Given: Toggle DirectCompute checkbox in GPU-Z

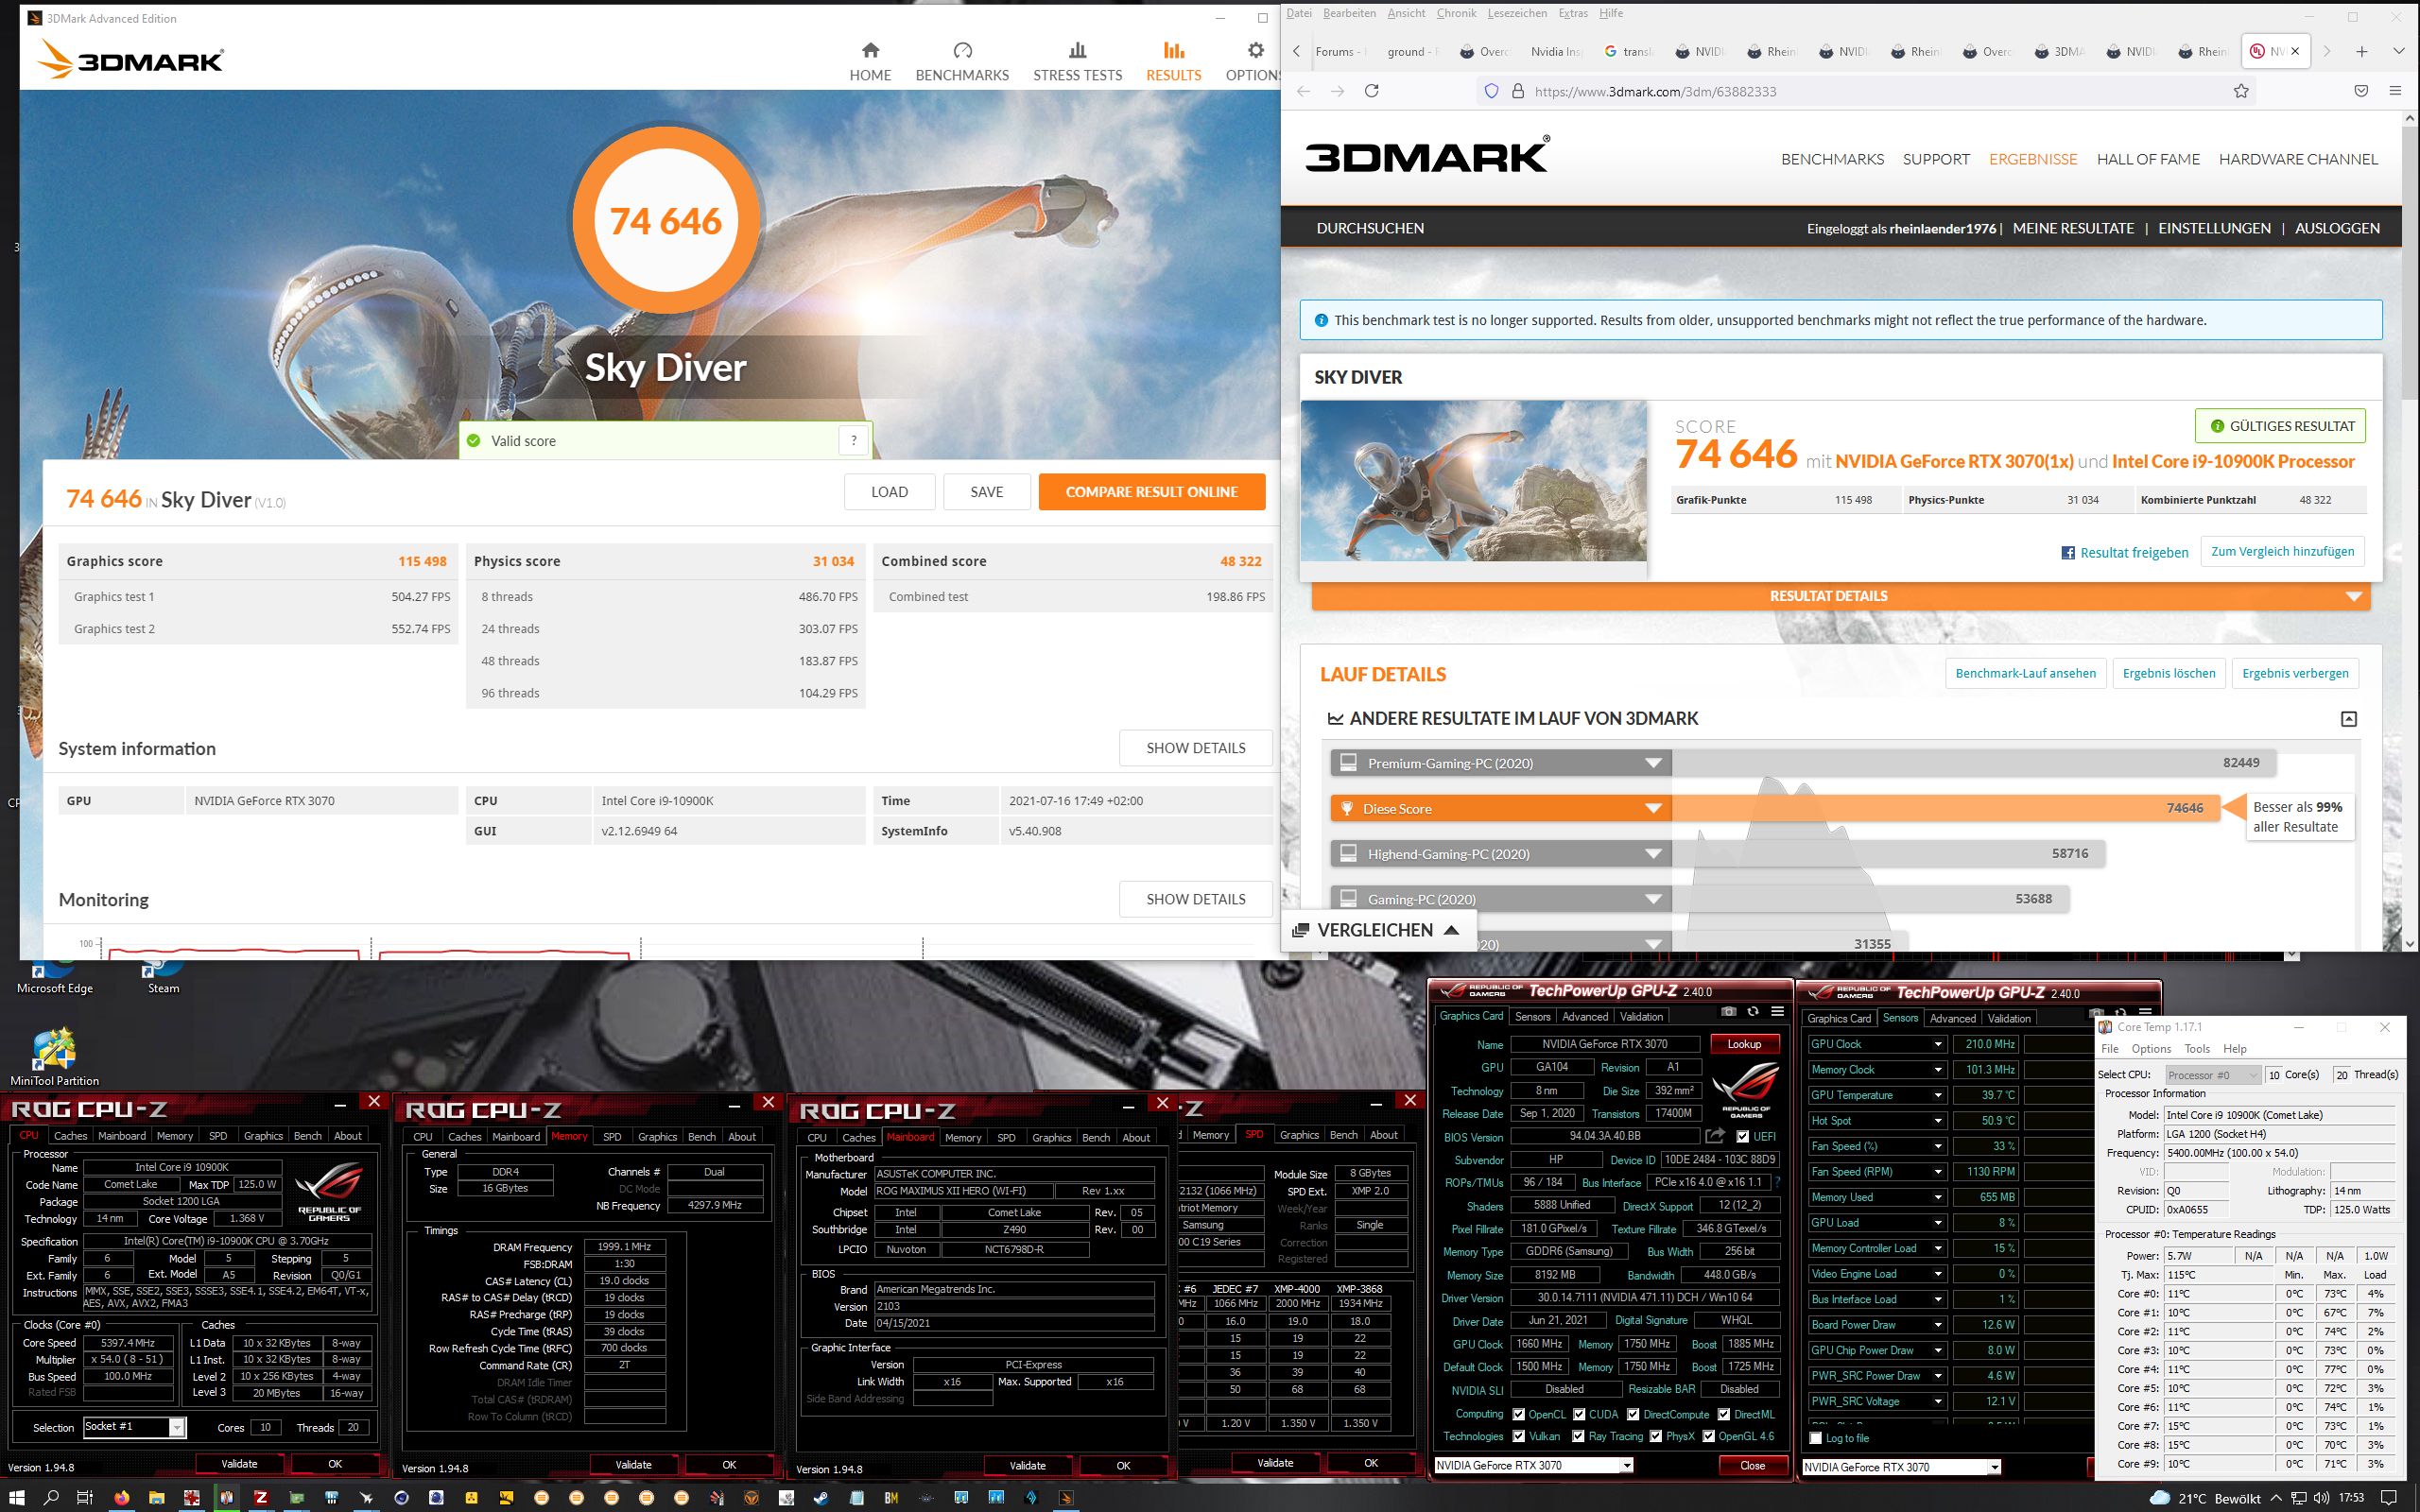Looking at the screenshot, I should (1633, 1414).
